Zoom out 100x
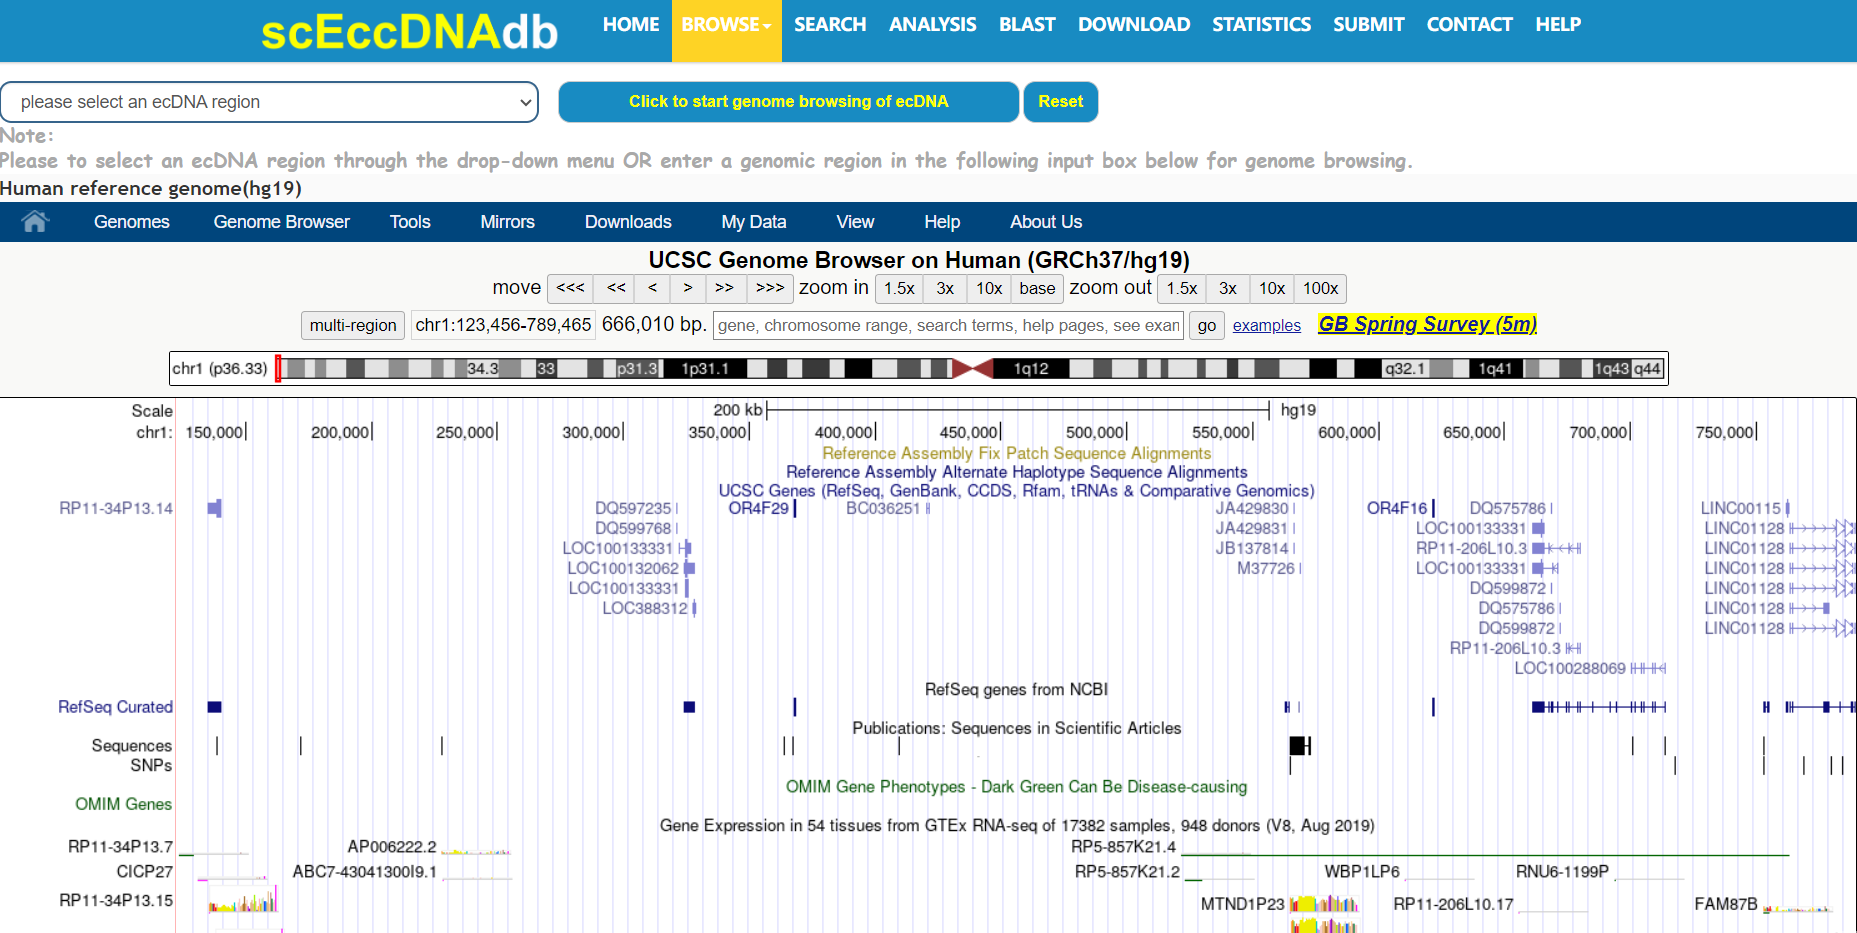The width and height of the screenshot is (1857, 933). click(1320, 288)
